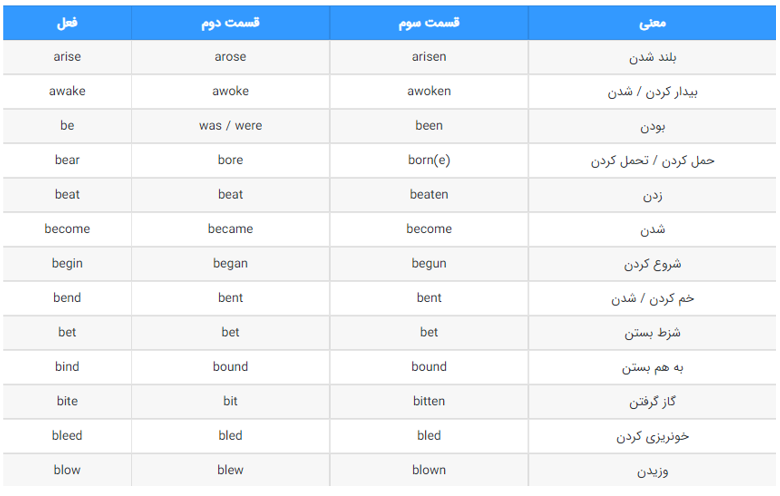Click the معنی column header
780x496 pixels.
click(652, 23)
